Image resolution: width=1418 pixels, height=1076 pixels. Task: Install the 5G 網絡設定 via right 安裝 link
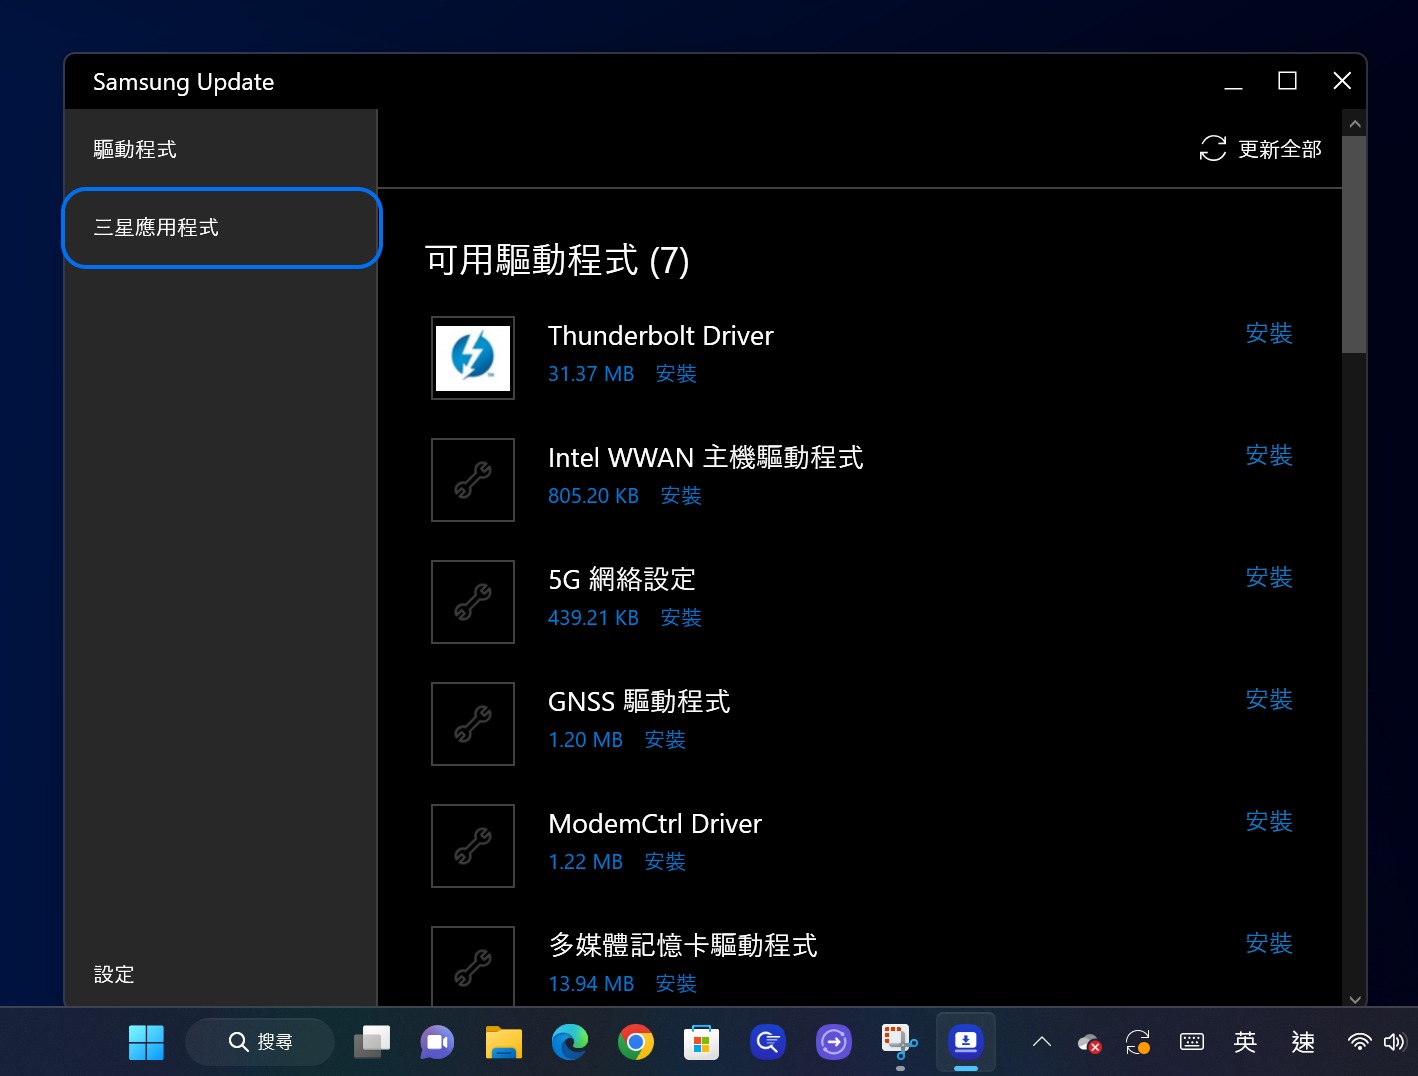click(1268, 577)
